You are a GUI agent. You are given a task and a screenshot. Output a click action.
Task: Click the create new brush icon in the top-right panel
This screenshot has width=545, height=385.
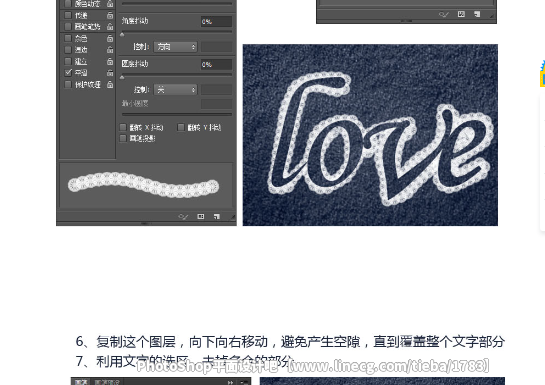pyautogui.click(x=477, y=14)
